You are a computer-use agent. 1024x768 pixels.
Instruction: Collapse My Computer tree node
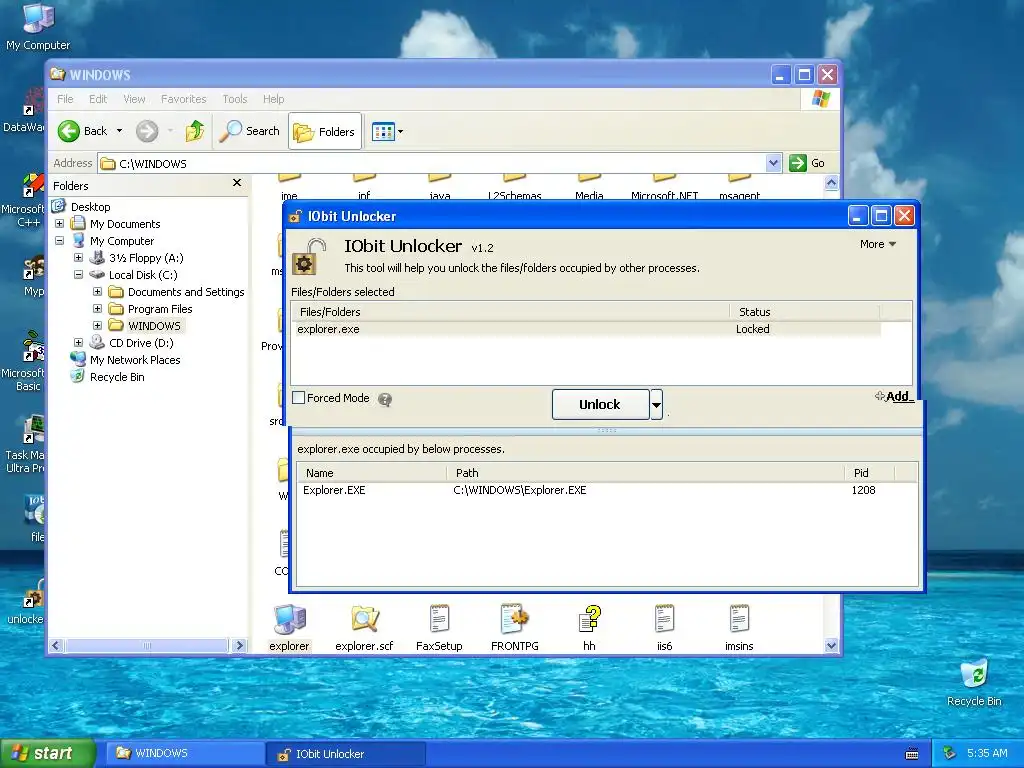click(59, 241)
